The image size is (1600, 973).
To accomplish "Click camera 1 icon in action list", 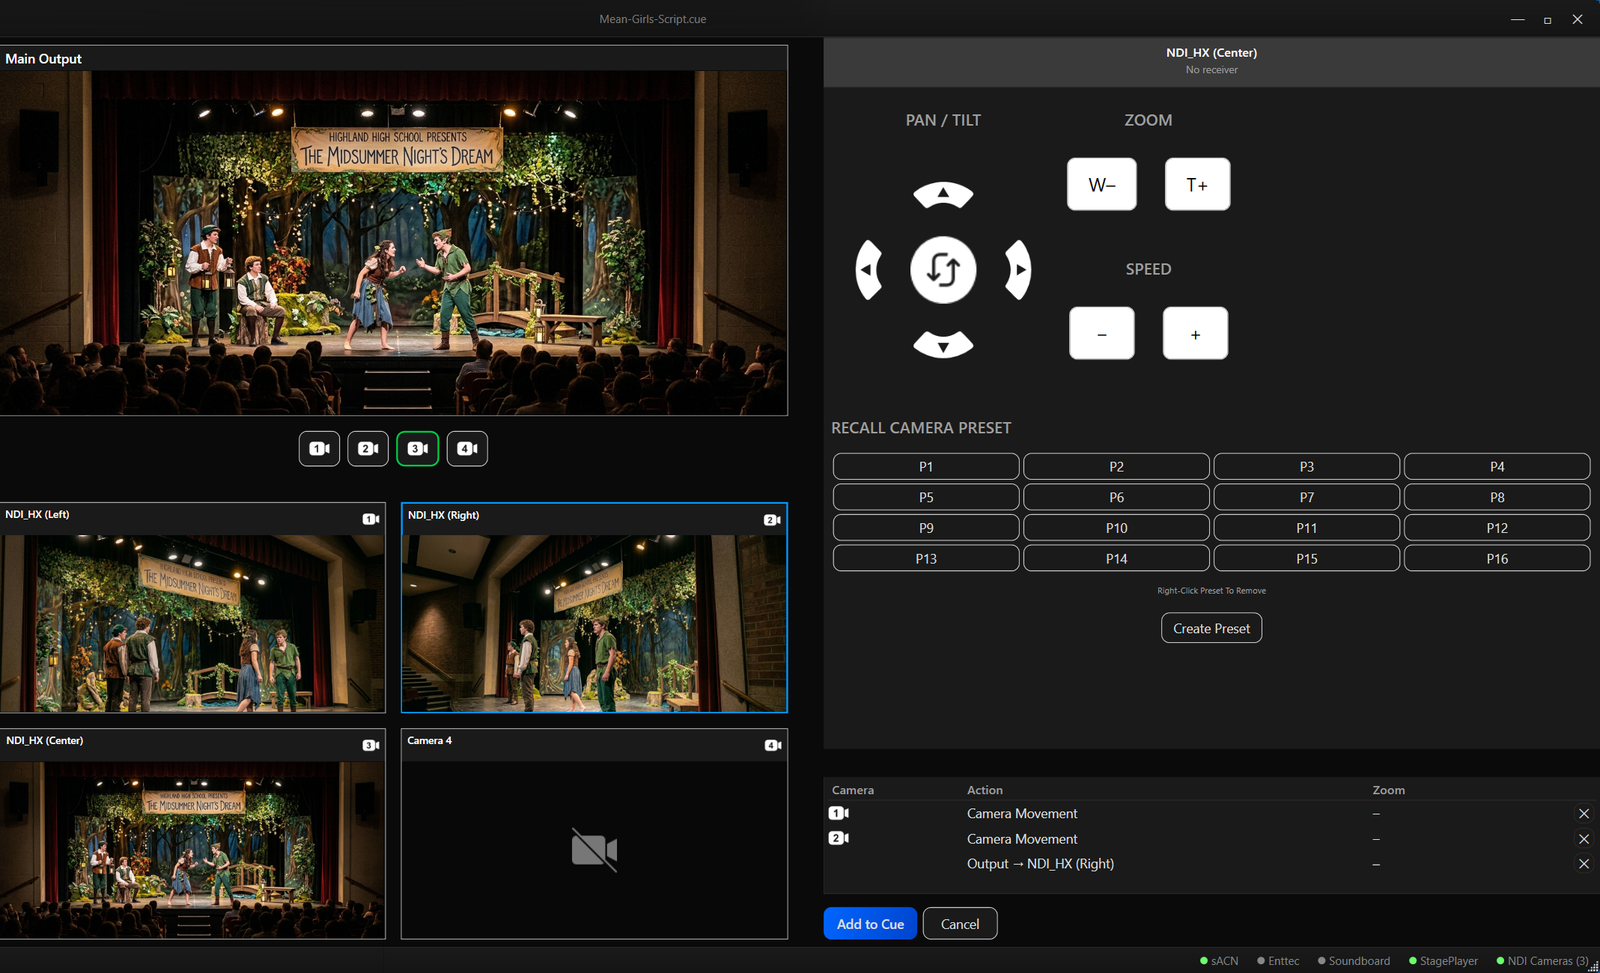I will pos(838,813).
